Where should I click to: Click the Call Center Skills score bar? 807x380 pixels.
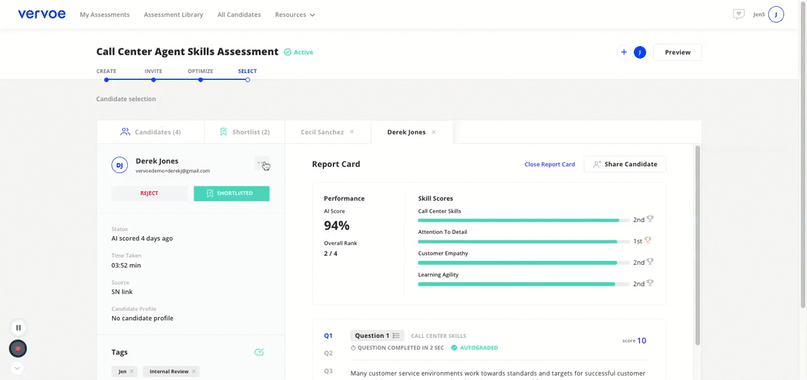coord(523,220)
